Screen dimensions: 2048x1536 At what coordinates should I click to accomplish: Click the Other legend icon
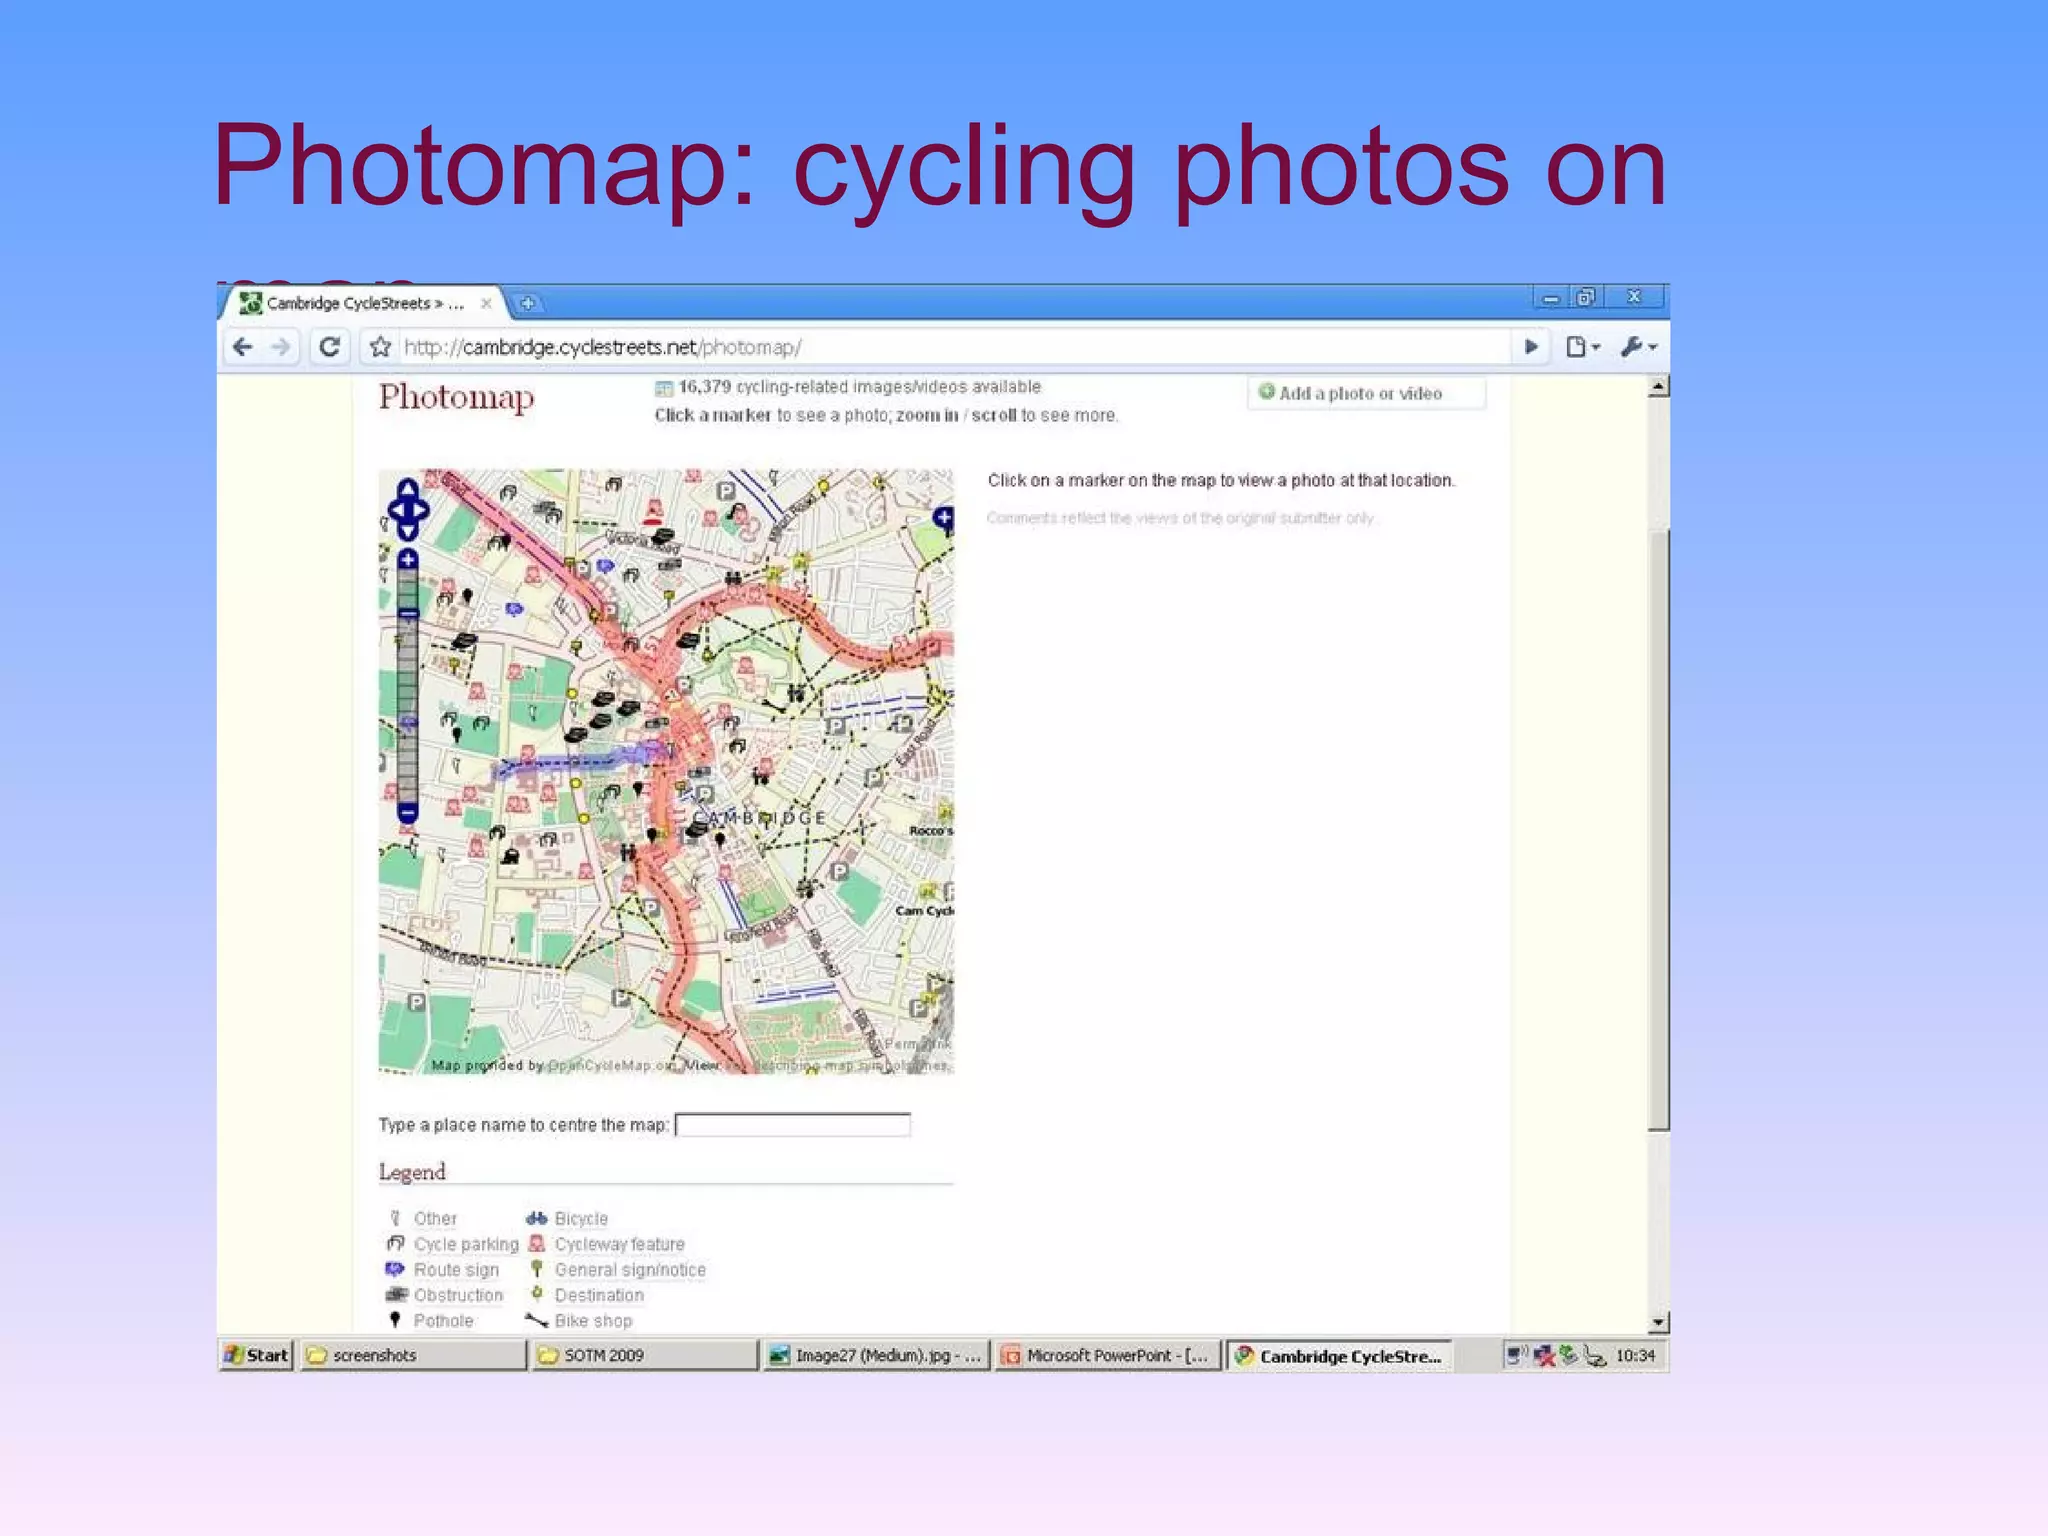395,1218
